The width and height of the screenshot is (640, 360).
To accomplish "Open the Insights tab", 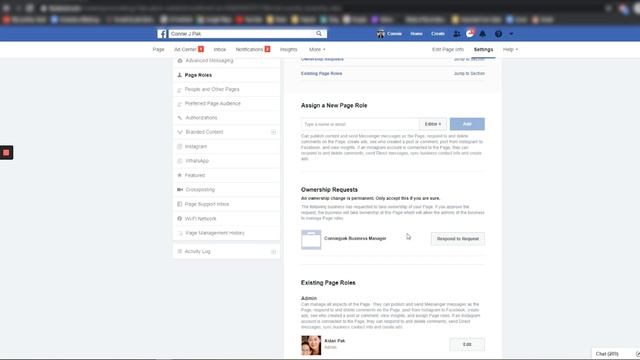I will tap(289, 49).
